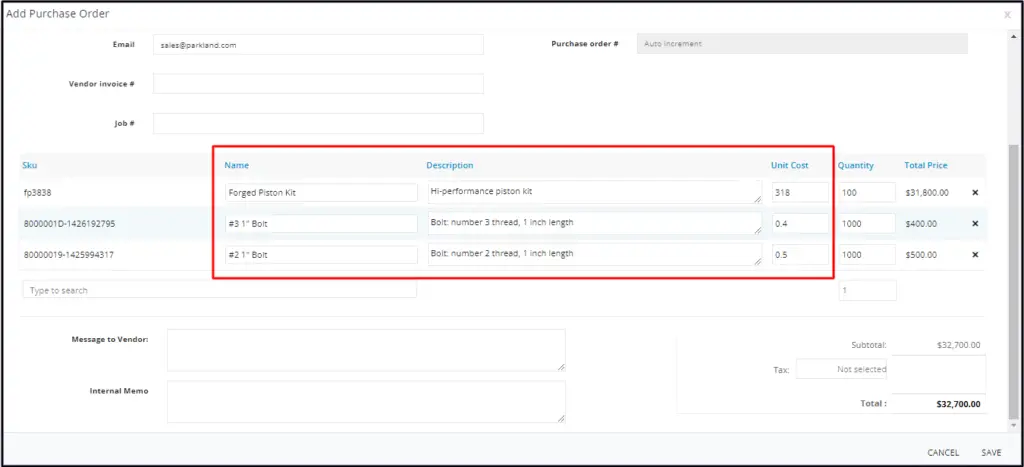Edit the unit cost 0.4 field

click(x=800, y=223)
